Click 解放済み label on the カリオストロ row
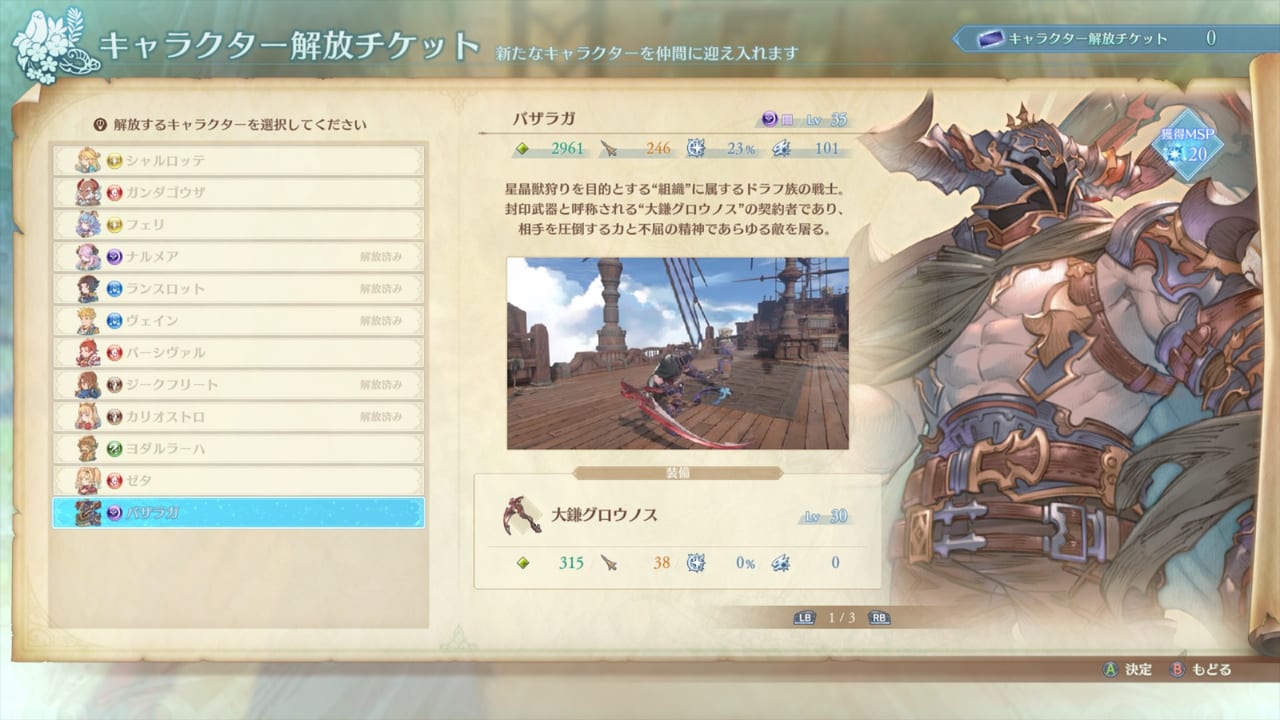This screenshot has width=1280, height=720. pyautogui.click(x=381, y=417)
